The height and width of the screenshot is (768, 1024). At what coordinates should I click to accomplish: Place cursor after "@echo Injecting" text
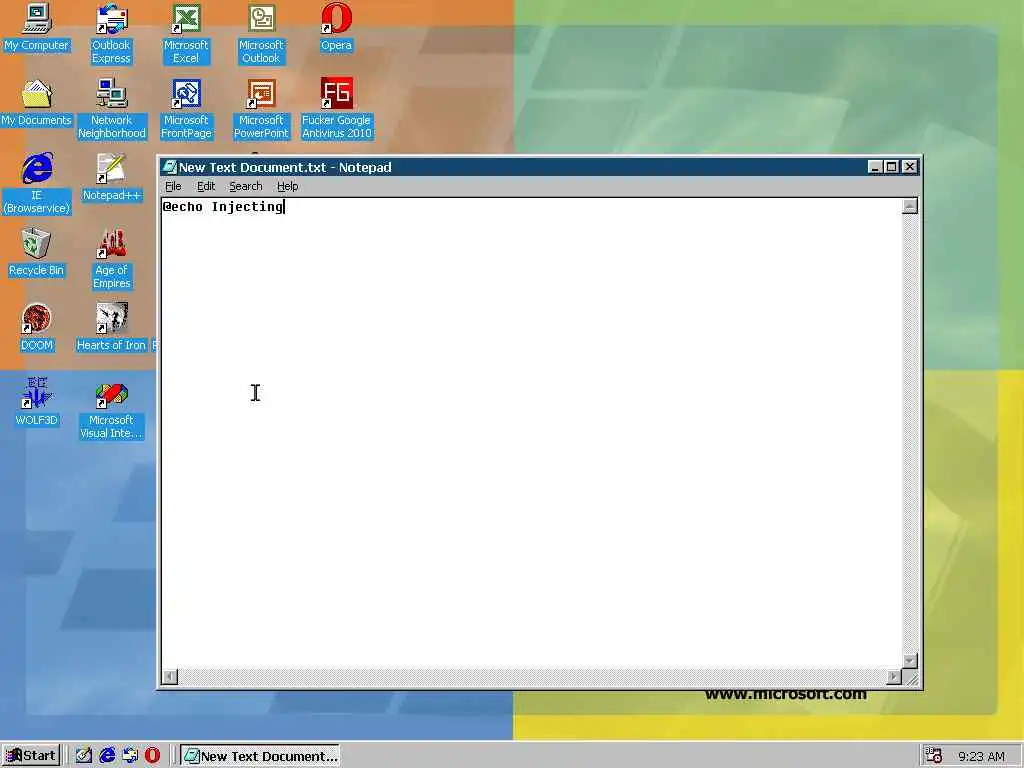[285, 207]
